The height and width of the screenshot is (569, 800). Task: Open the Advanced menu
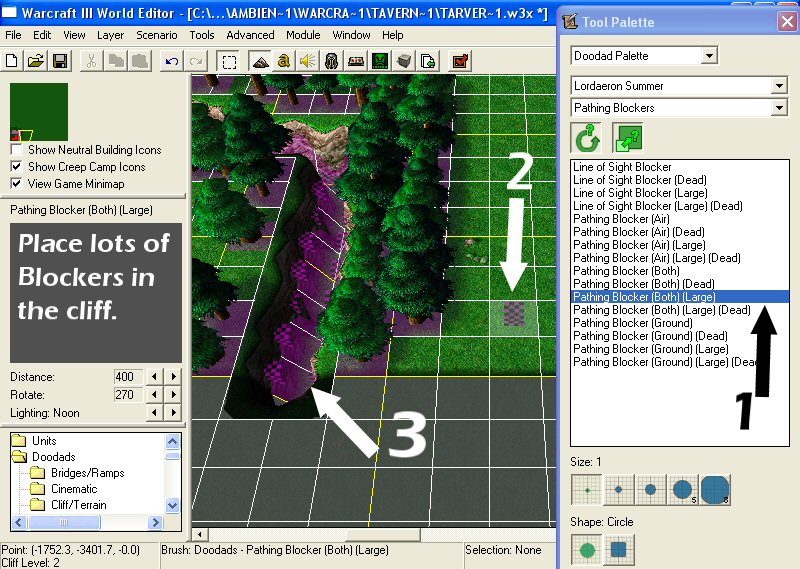pos(250,35)
